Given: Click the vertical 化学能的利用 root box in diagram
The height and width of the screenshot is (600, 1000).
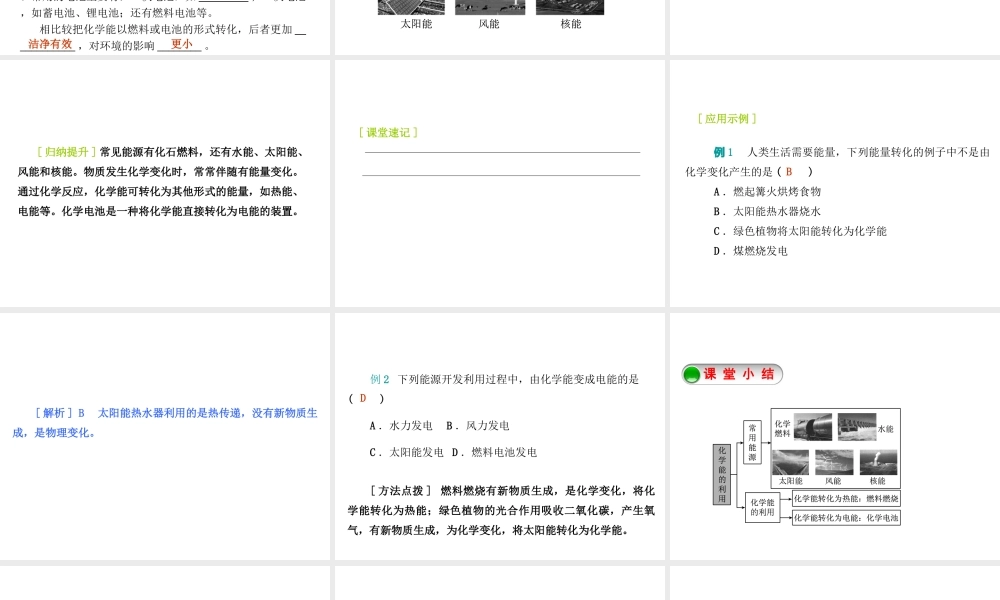Looking at the screenshot, I should click(x=722, y=475).
